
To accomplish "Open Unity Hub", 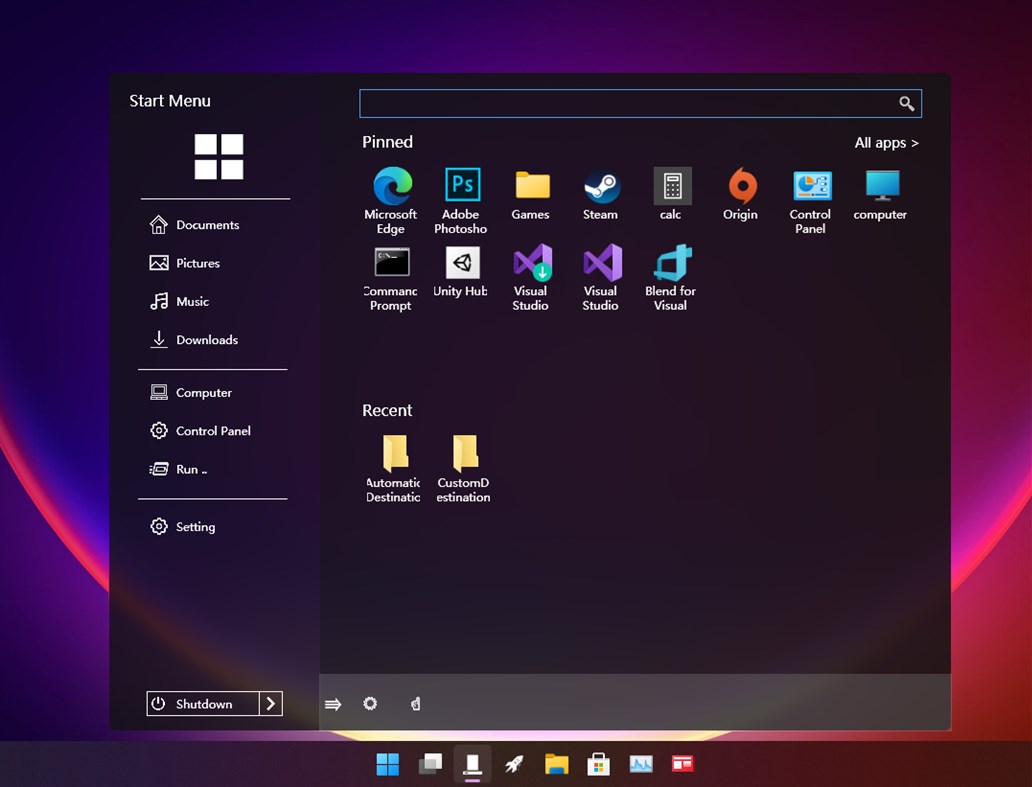I will (x=461, y=263).
